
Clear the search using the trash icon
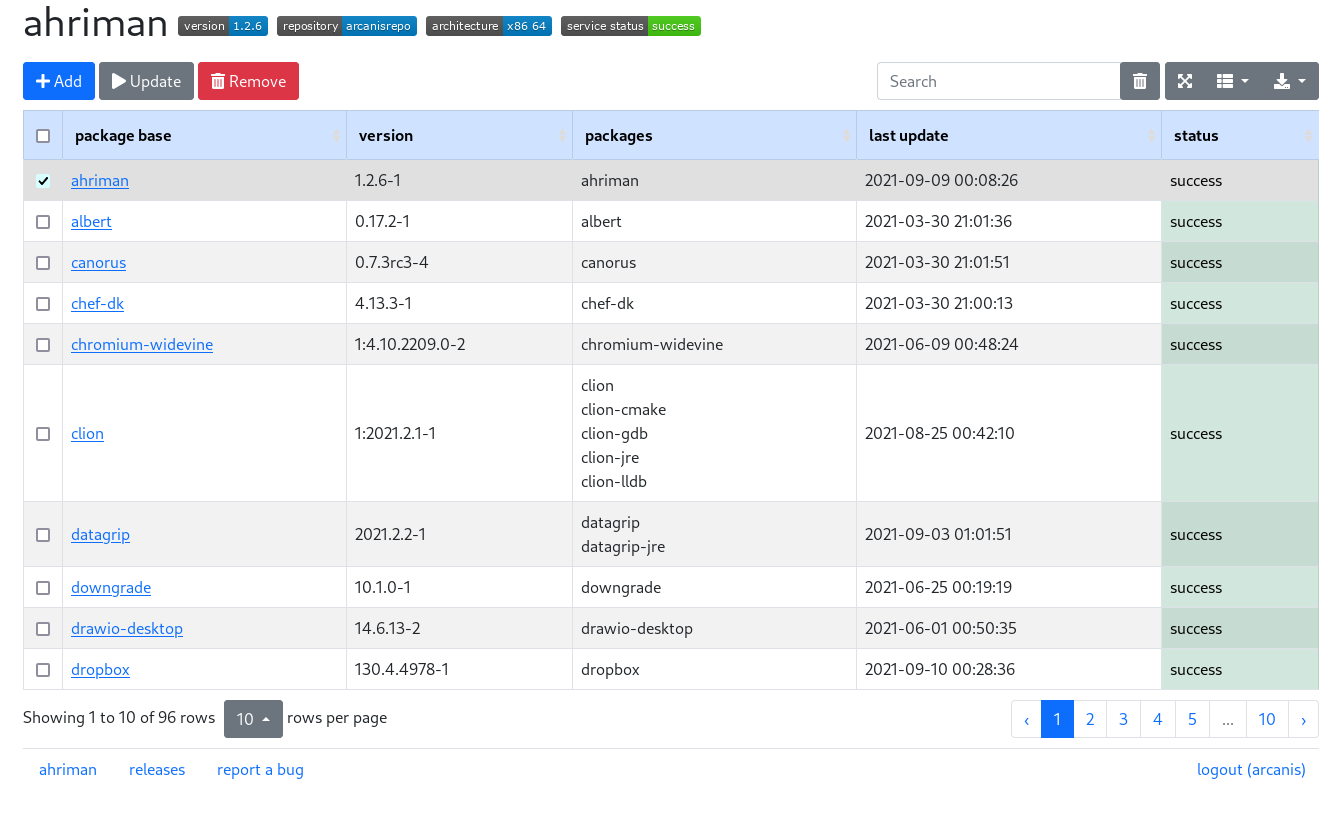(1139, 81)
